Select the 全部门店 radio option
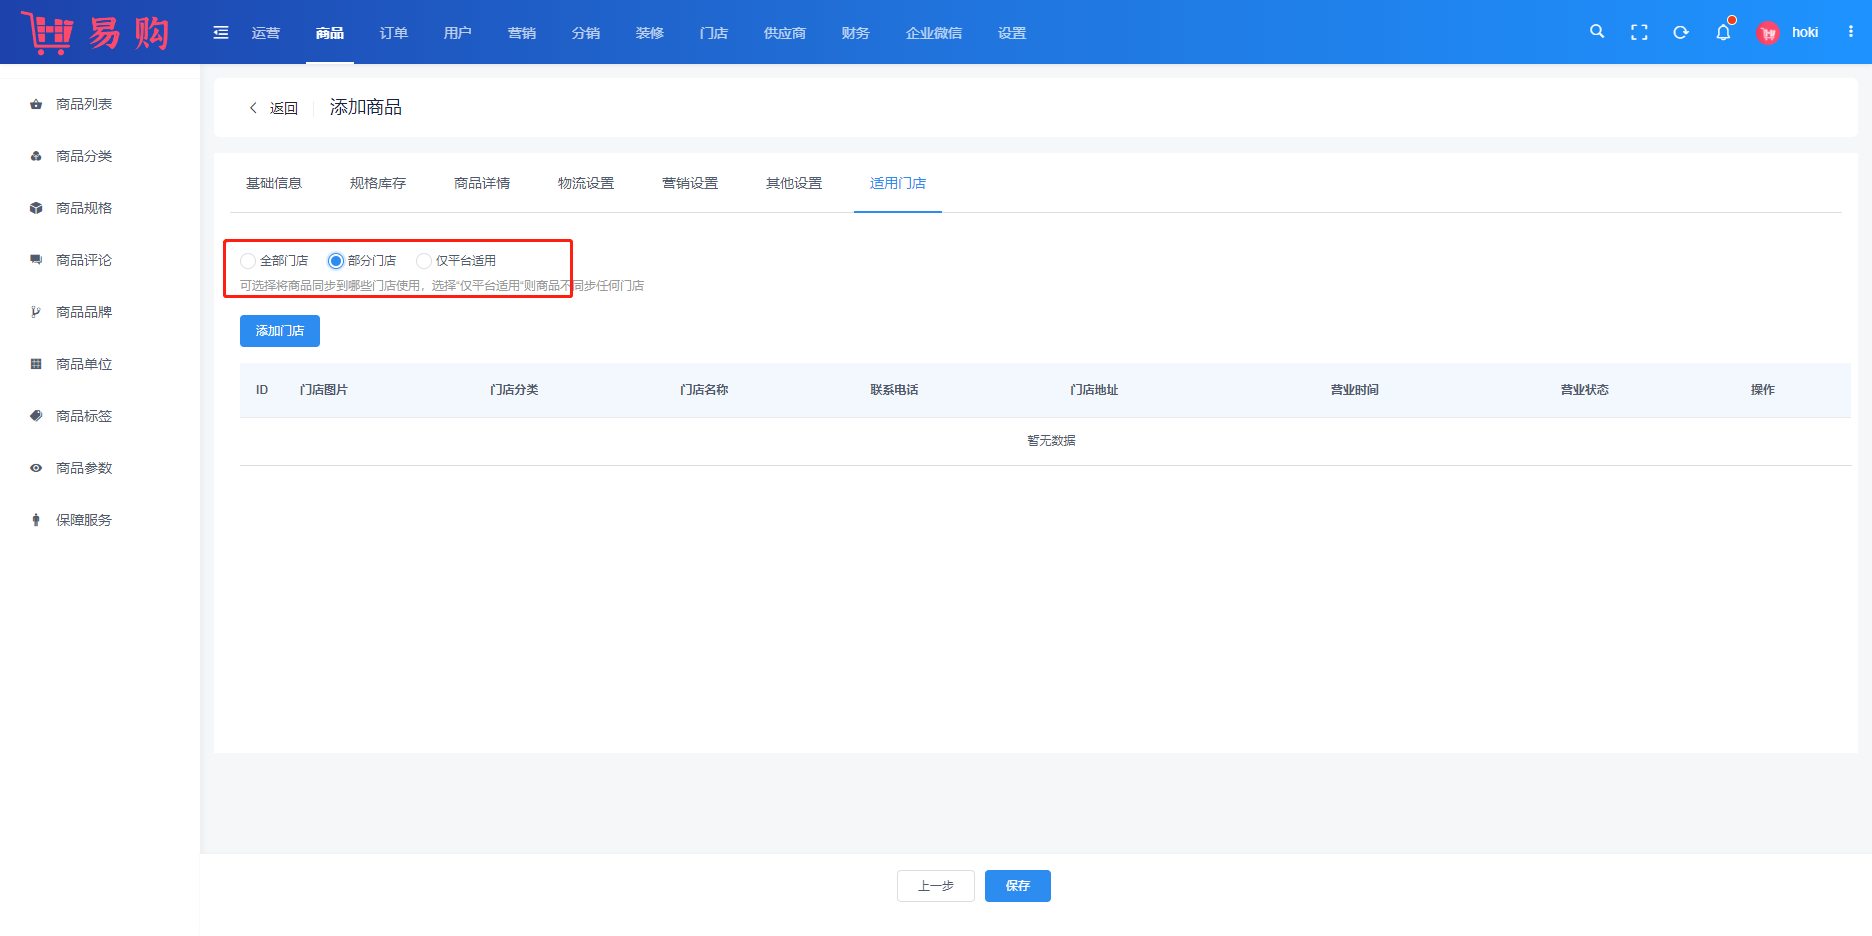The image size is (1872, 936). pos(248,261)
